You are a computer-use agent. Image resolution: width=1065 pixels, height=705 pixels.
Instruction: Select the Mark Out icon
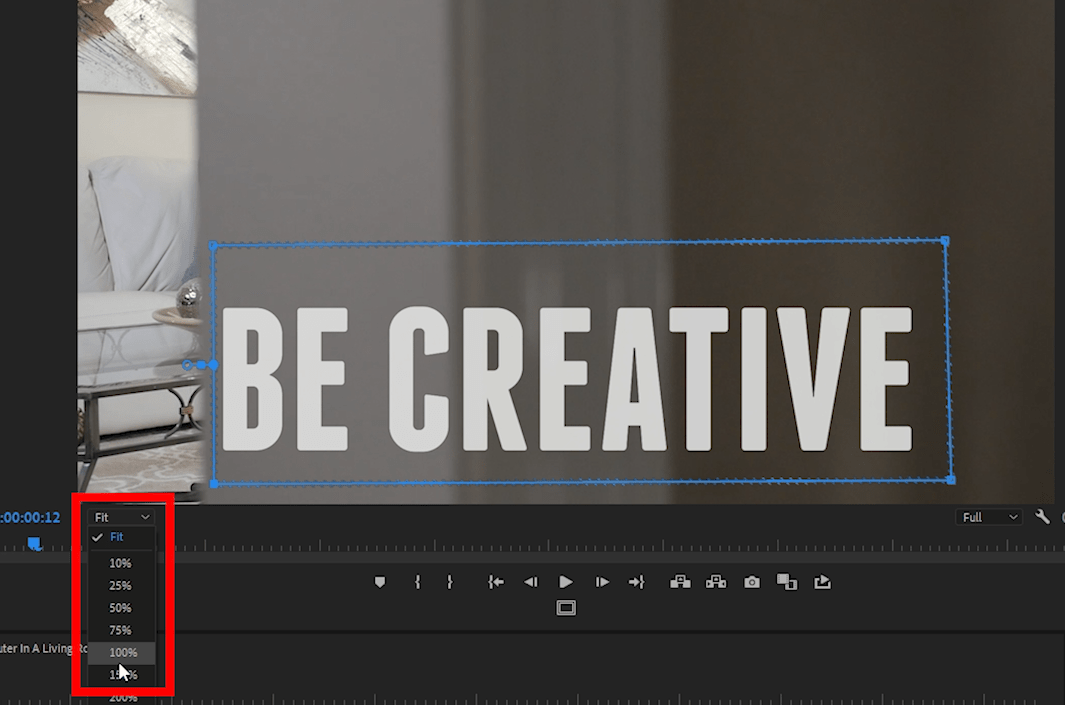451,581
